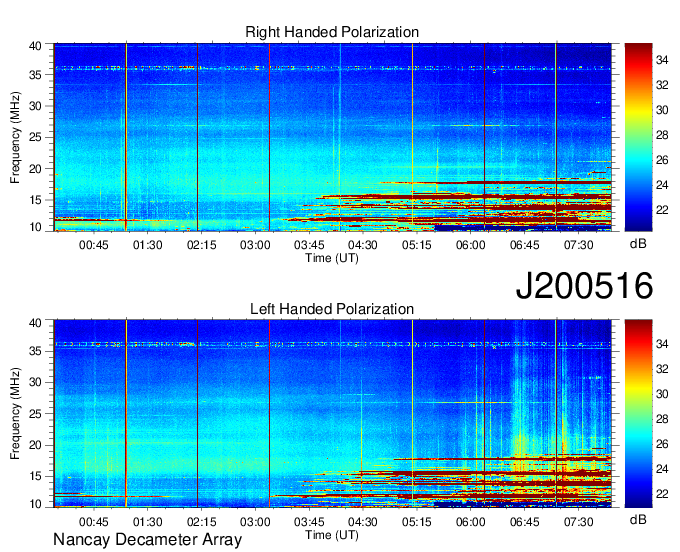Click the 03:00 tick under right-handed plot

coord(255,245)
